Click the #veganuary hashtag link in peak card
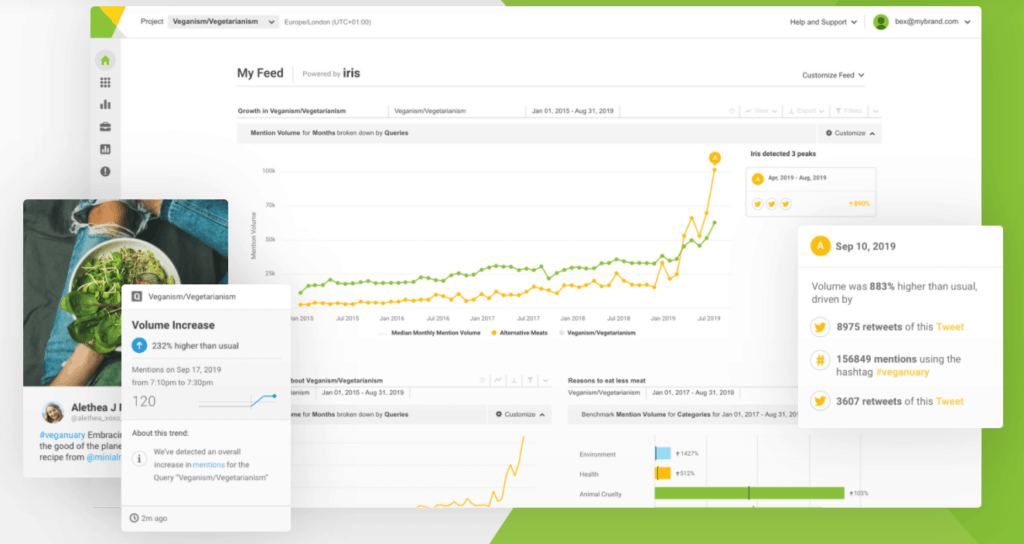The image size is (1024, 544). (x=903, y=372)
